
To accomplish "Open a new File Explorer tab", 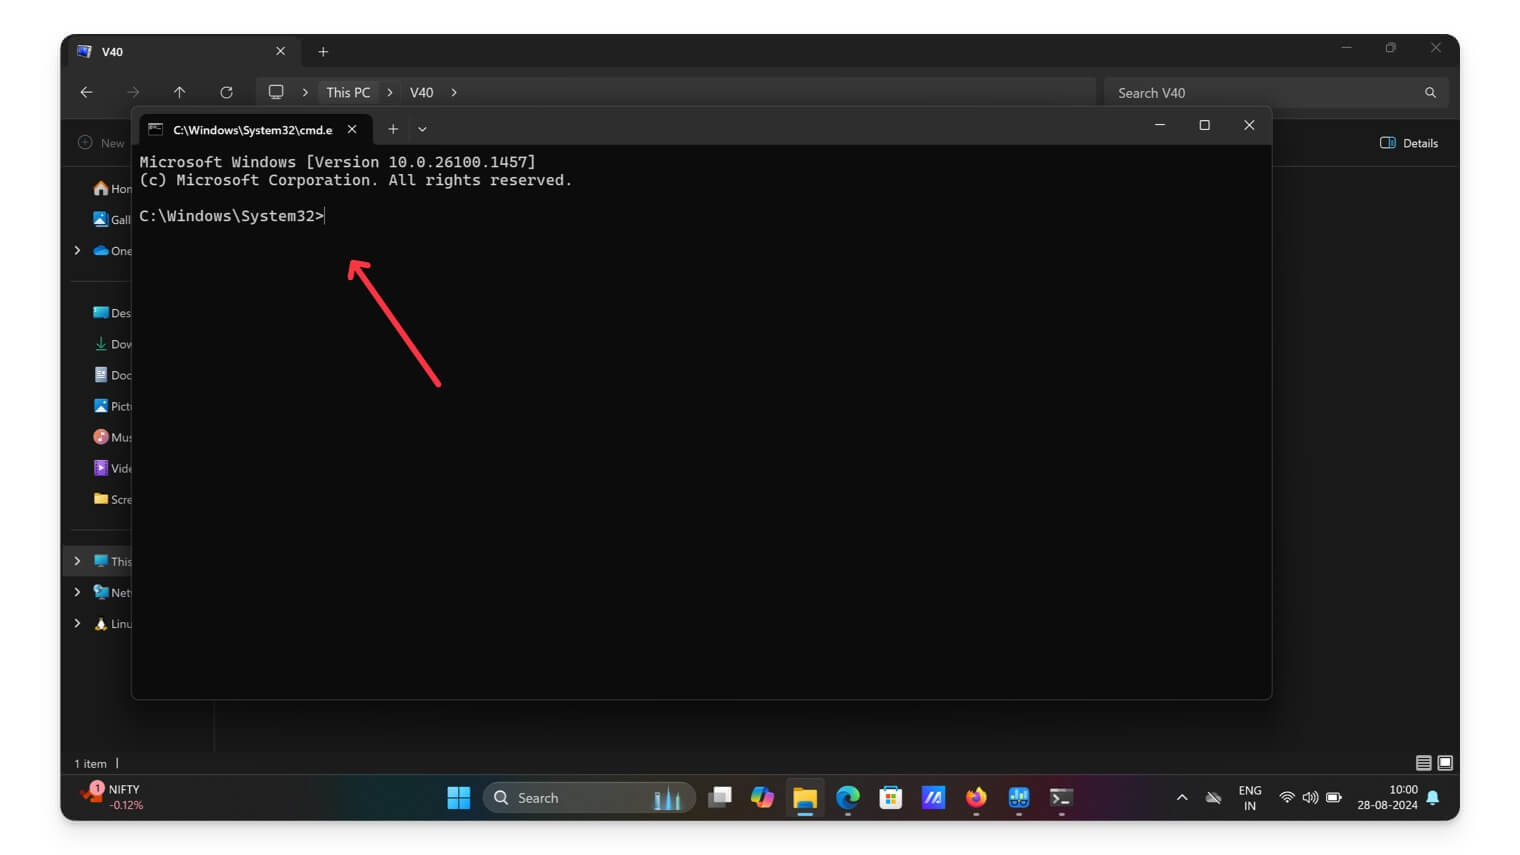I will [x=323, y=51].
